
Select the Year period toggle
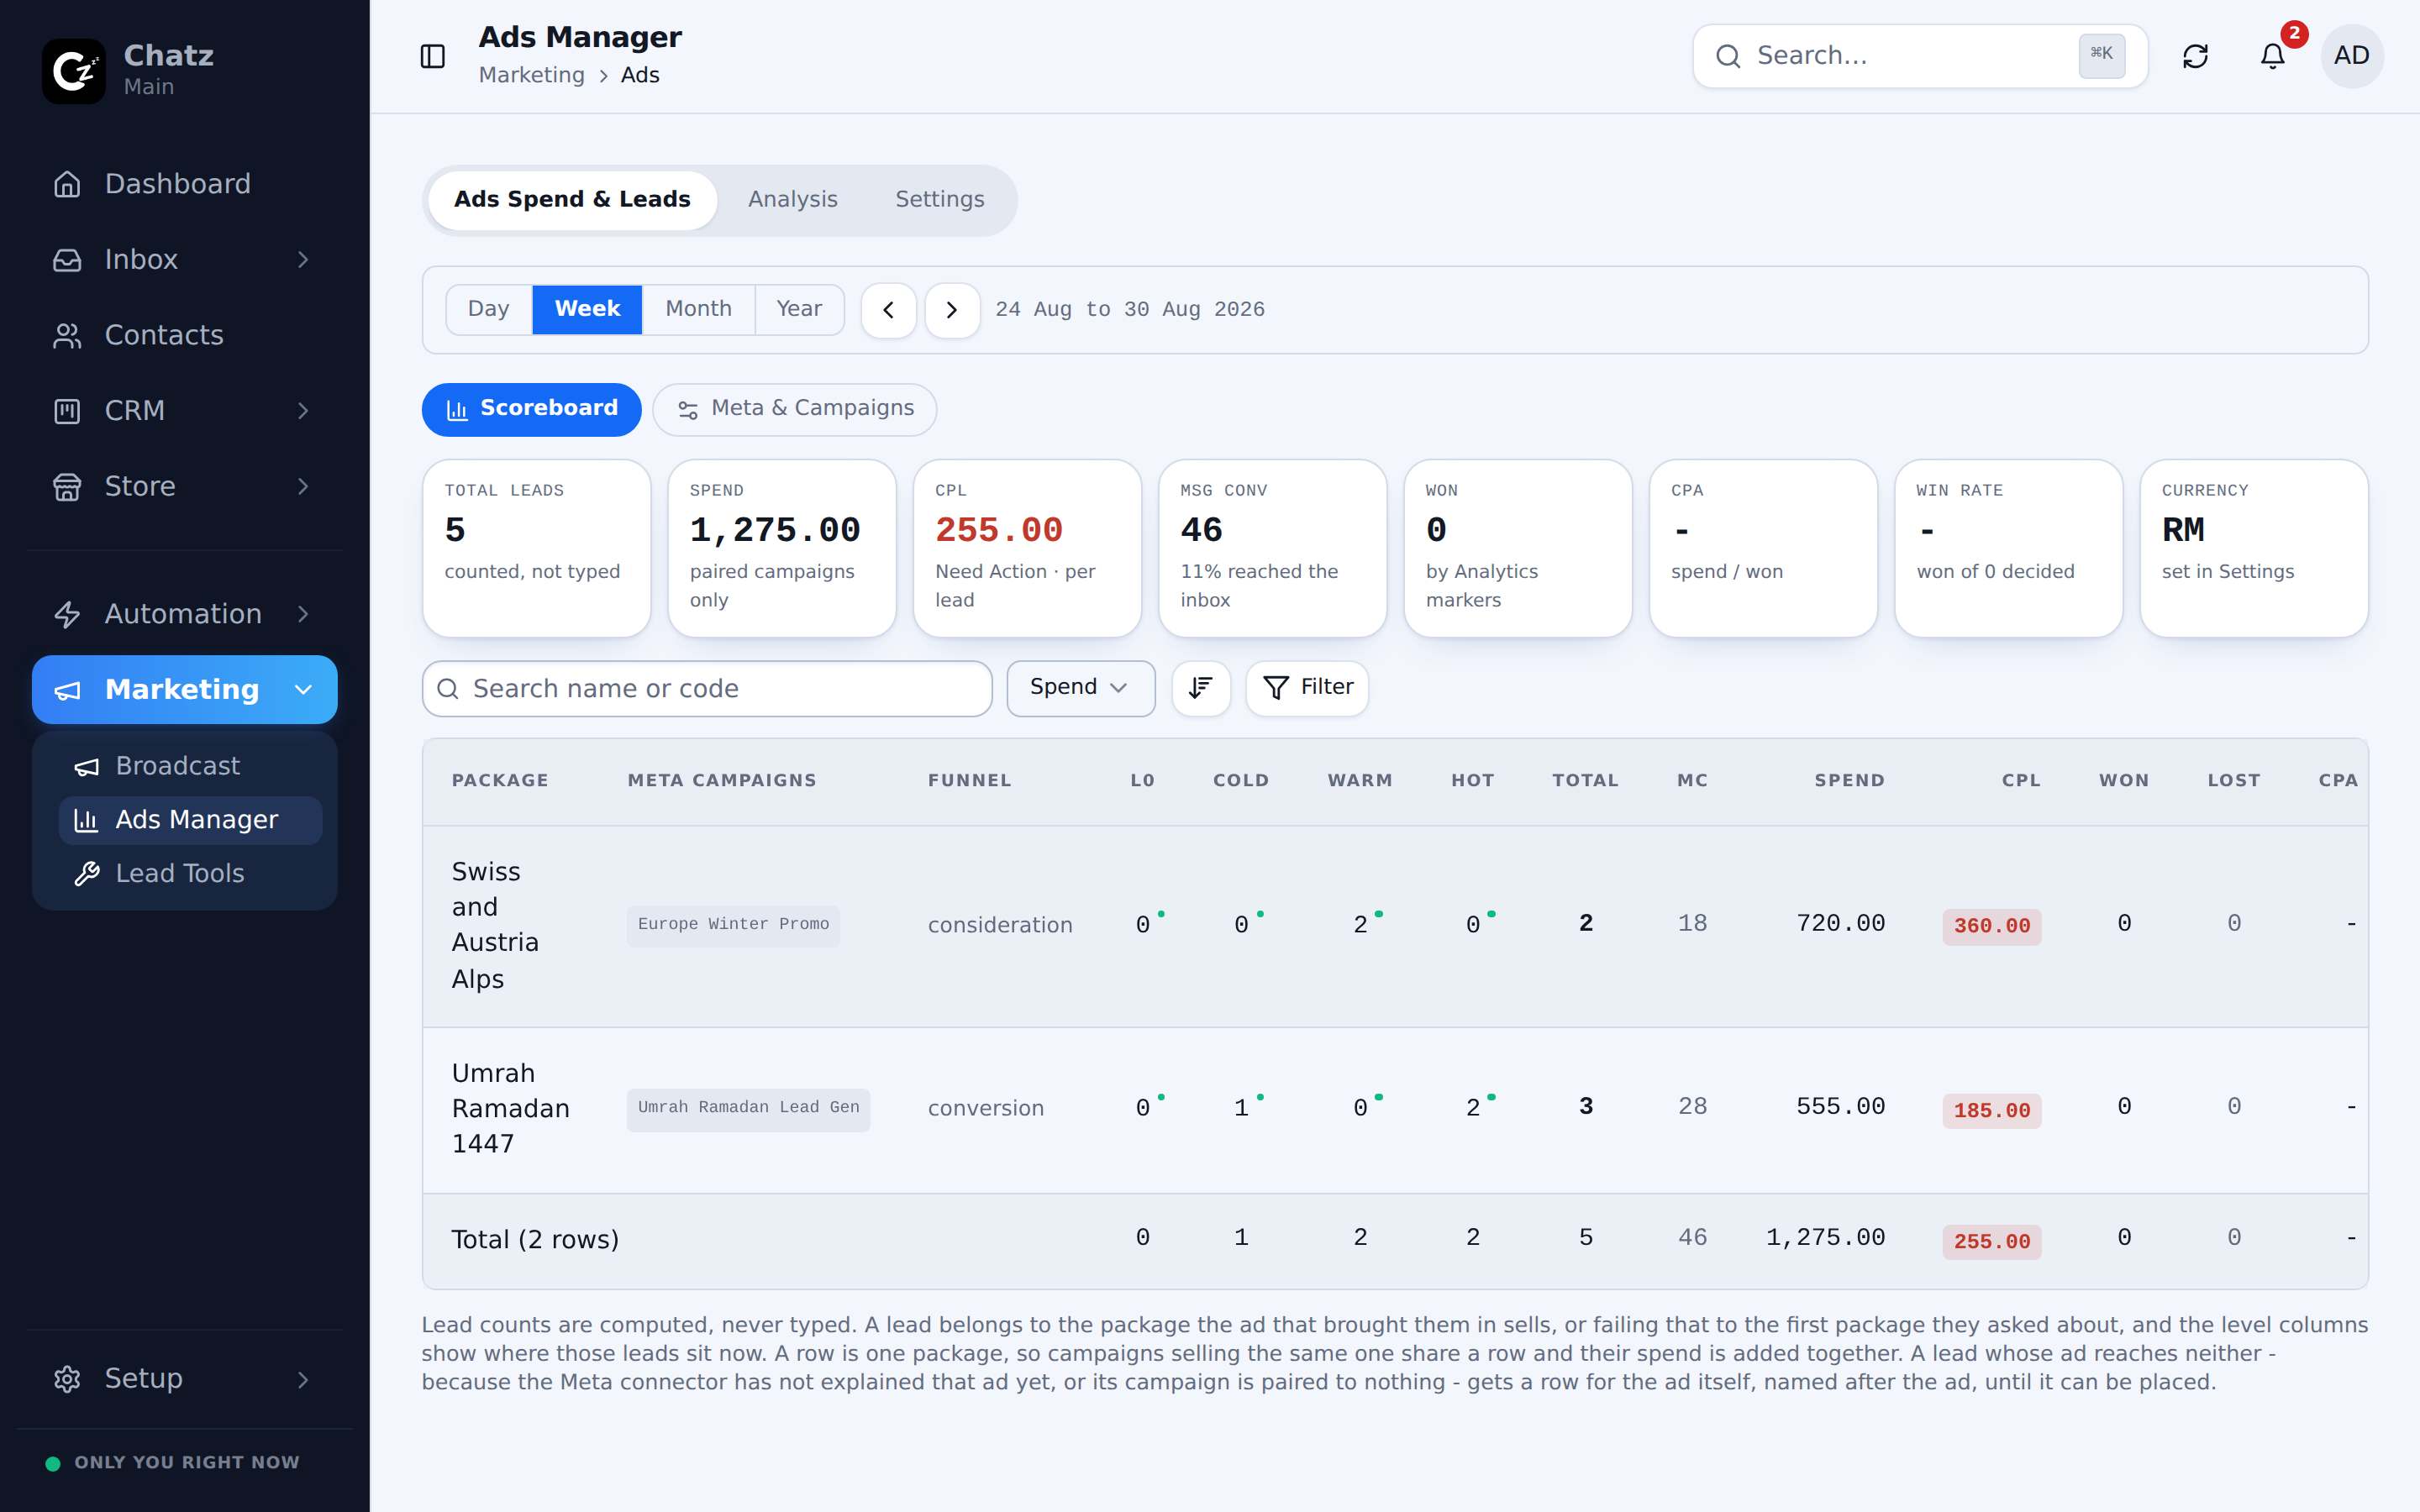tap(800, 310)
